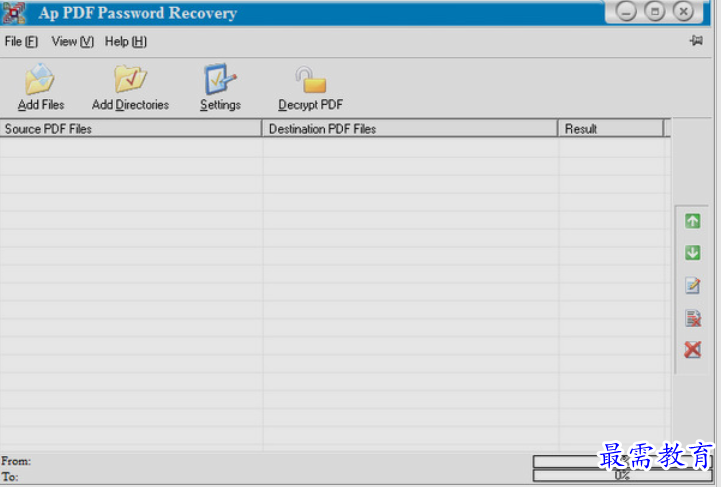Image resolution: width=721 pixels, height=487 pixels.
Task: Open the File menu
Action: coord(21,41)
